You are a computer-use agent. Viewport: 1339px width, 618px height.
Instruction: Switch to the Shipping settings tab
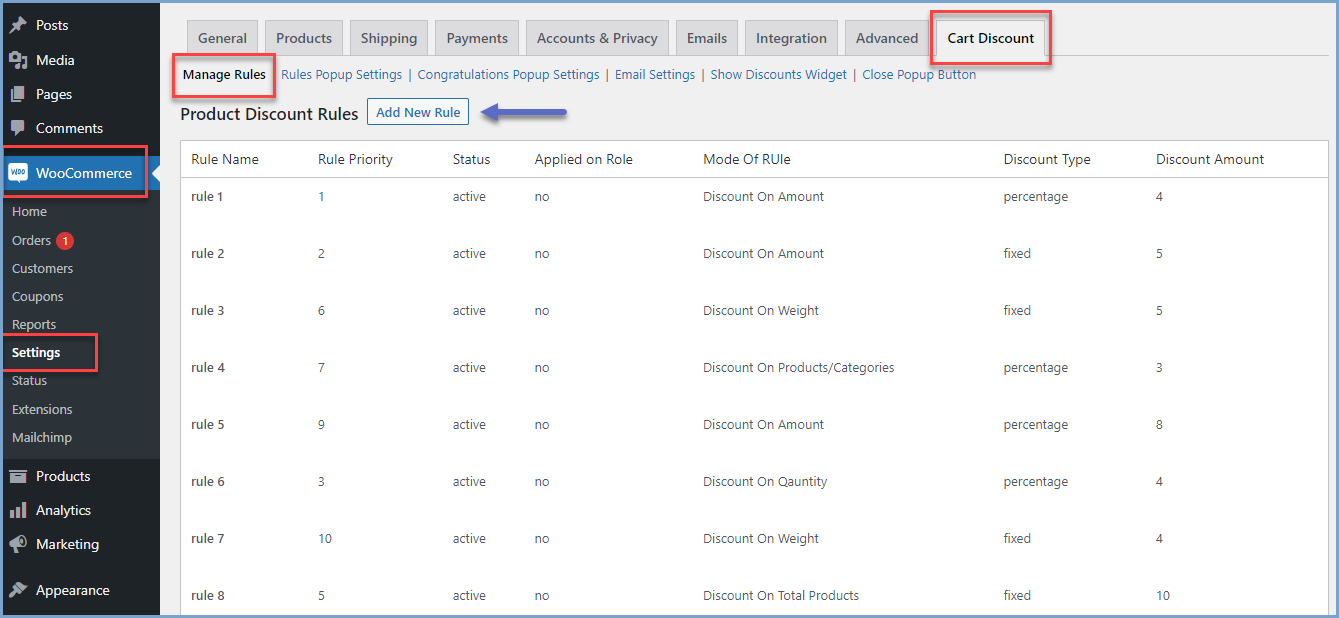[389, 38]
